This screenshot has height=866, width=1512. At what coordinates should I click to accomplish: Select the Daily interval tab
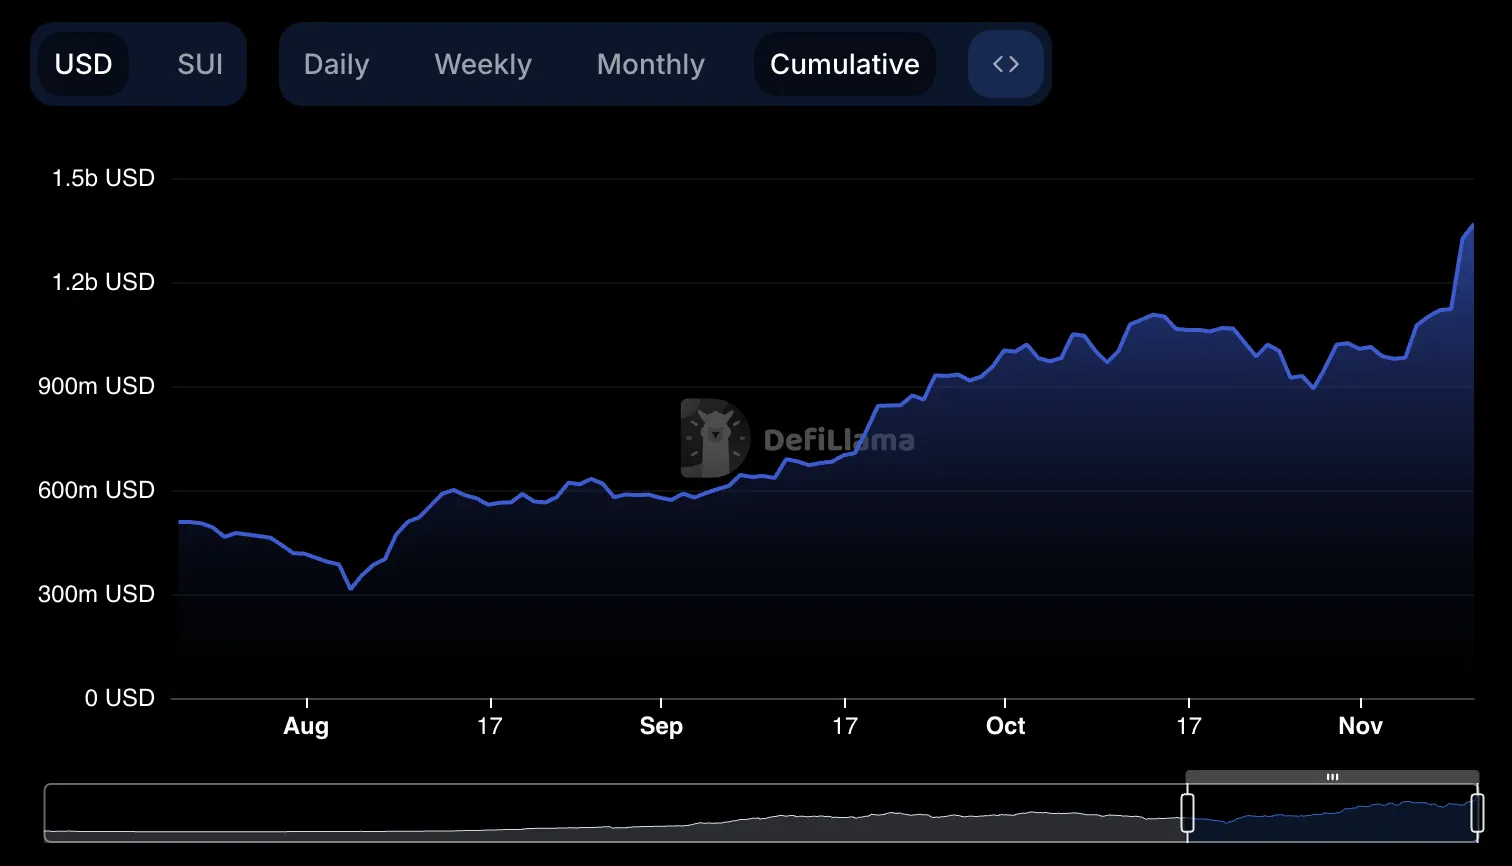[336, 64]
